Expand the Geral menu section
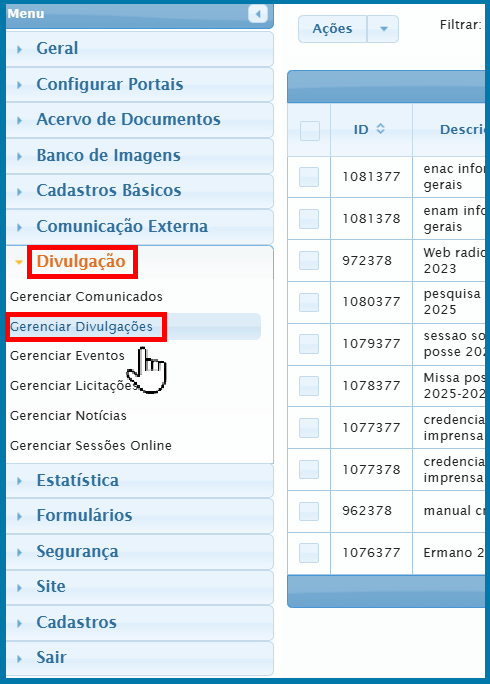This screenshot has height=684, width=490. tap(140, 49)
